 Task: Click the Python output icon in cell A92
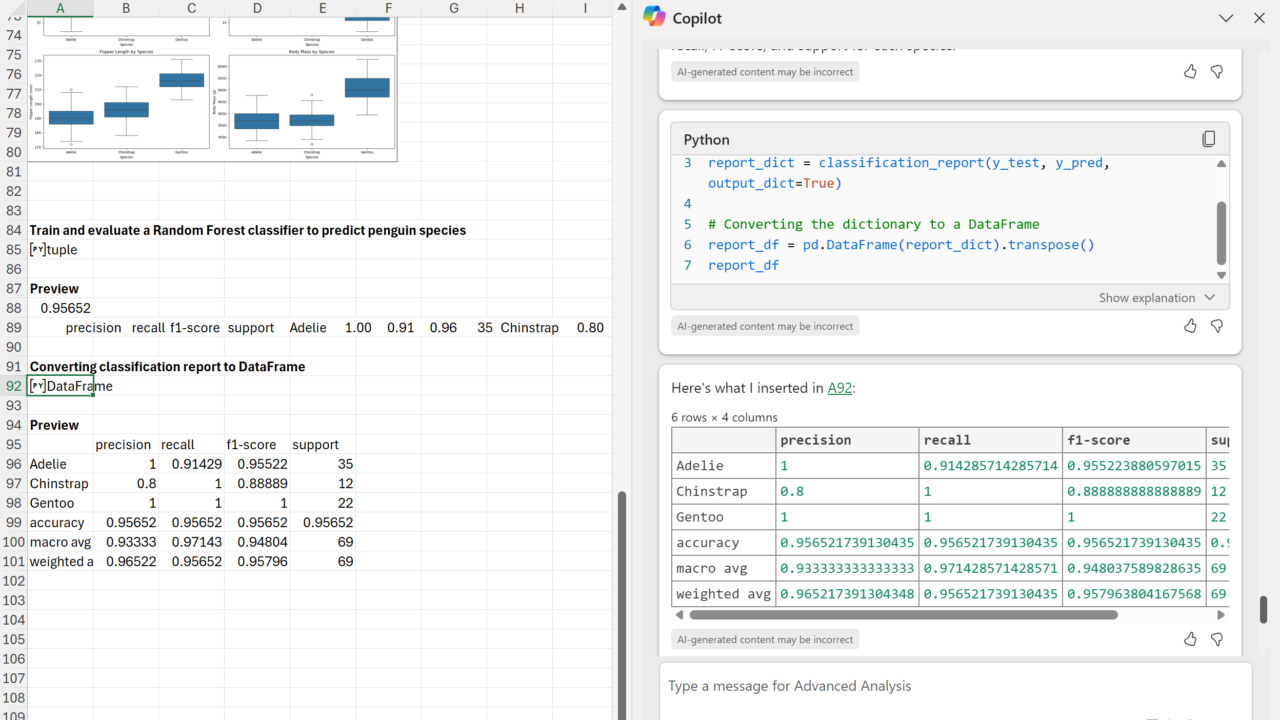click(x=37, y=386)
